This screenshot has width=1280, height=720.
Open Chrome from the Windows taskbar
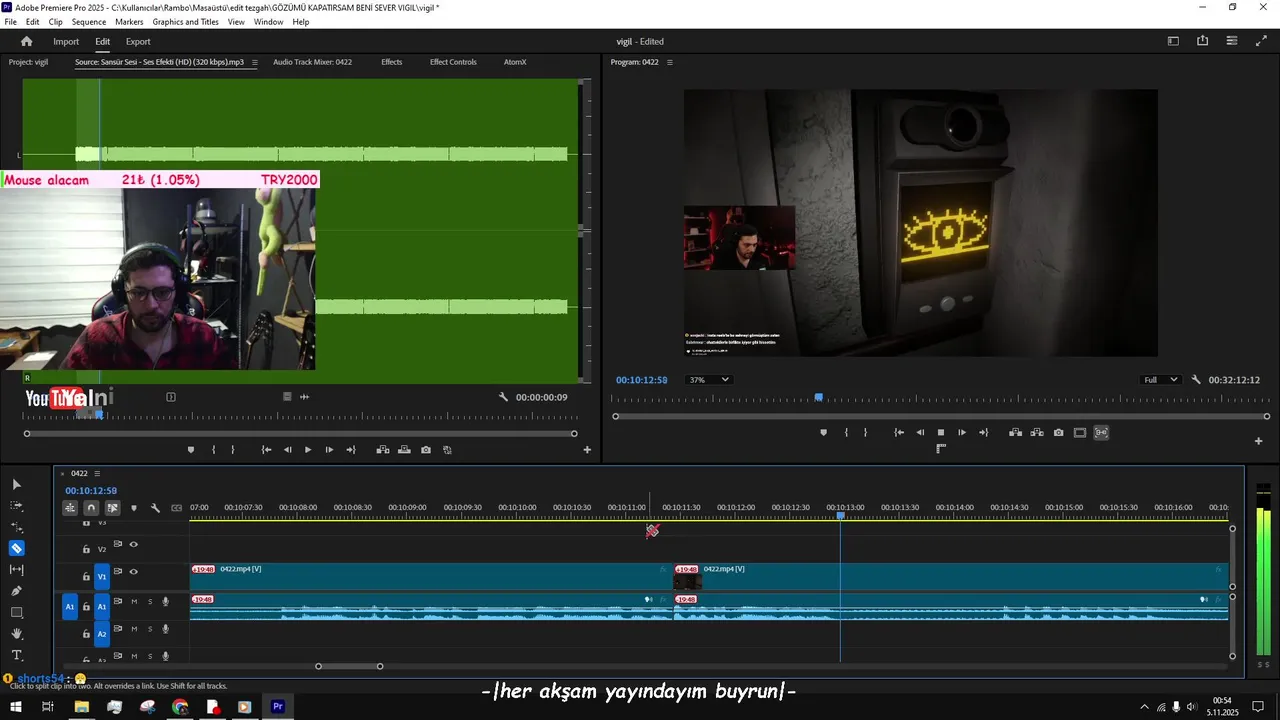(180, 707)
